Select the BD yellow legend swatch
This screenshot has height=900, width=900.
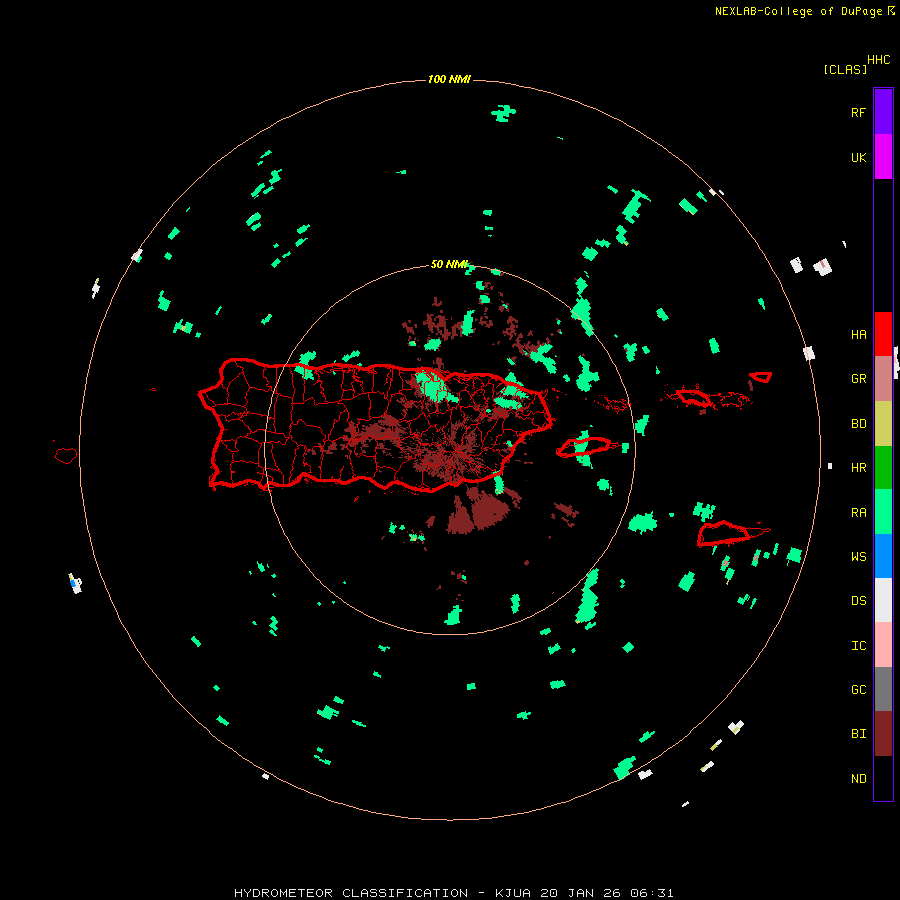click(x=883, y=423)
